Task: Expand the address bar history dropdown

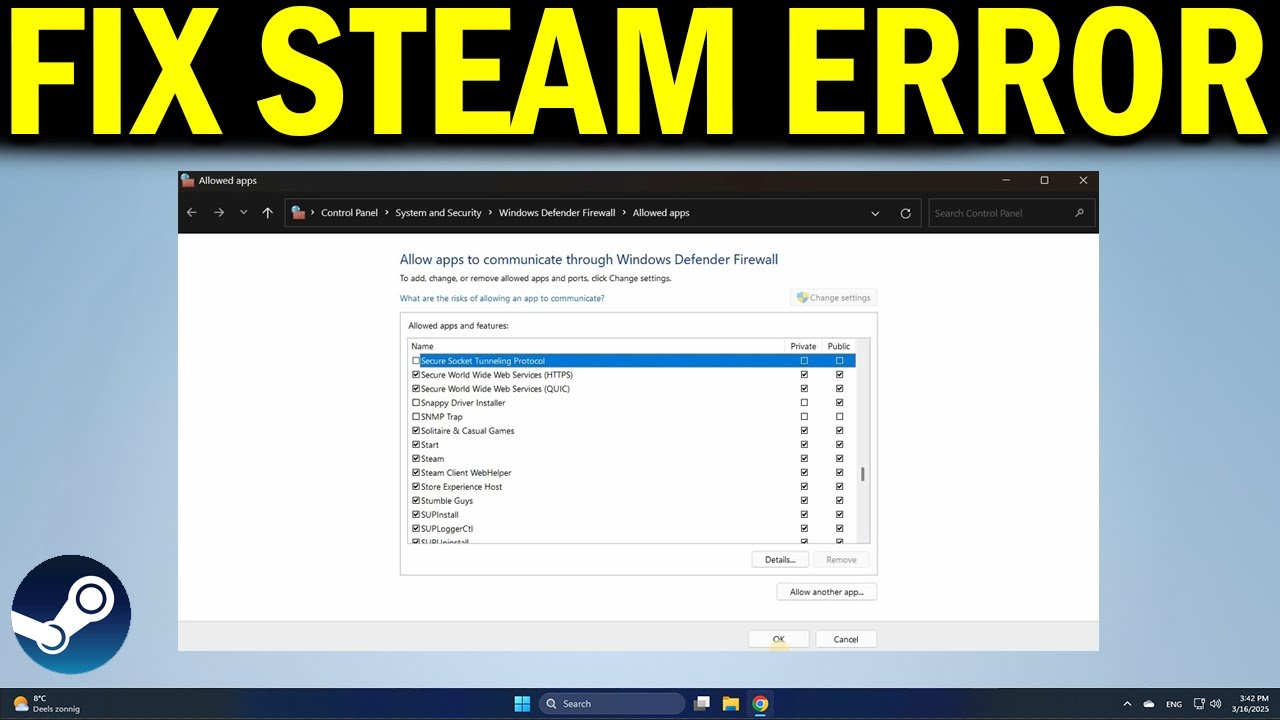Action: [x=875, y=213]
